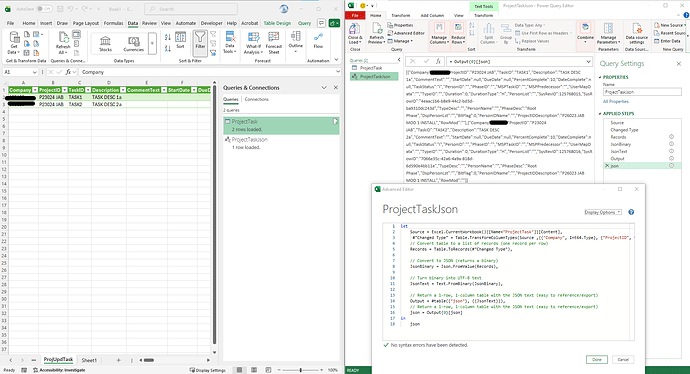
Task: Open What-If Analysis menu
Action: pos(253,43)
